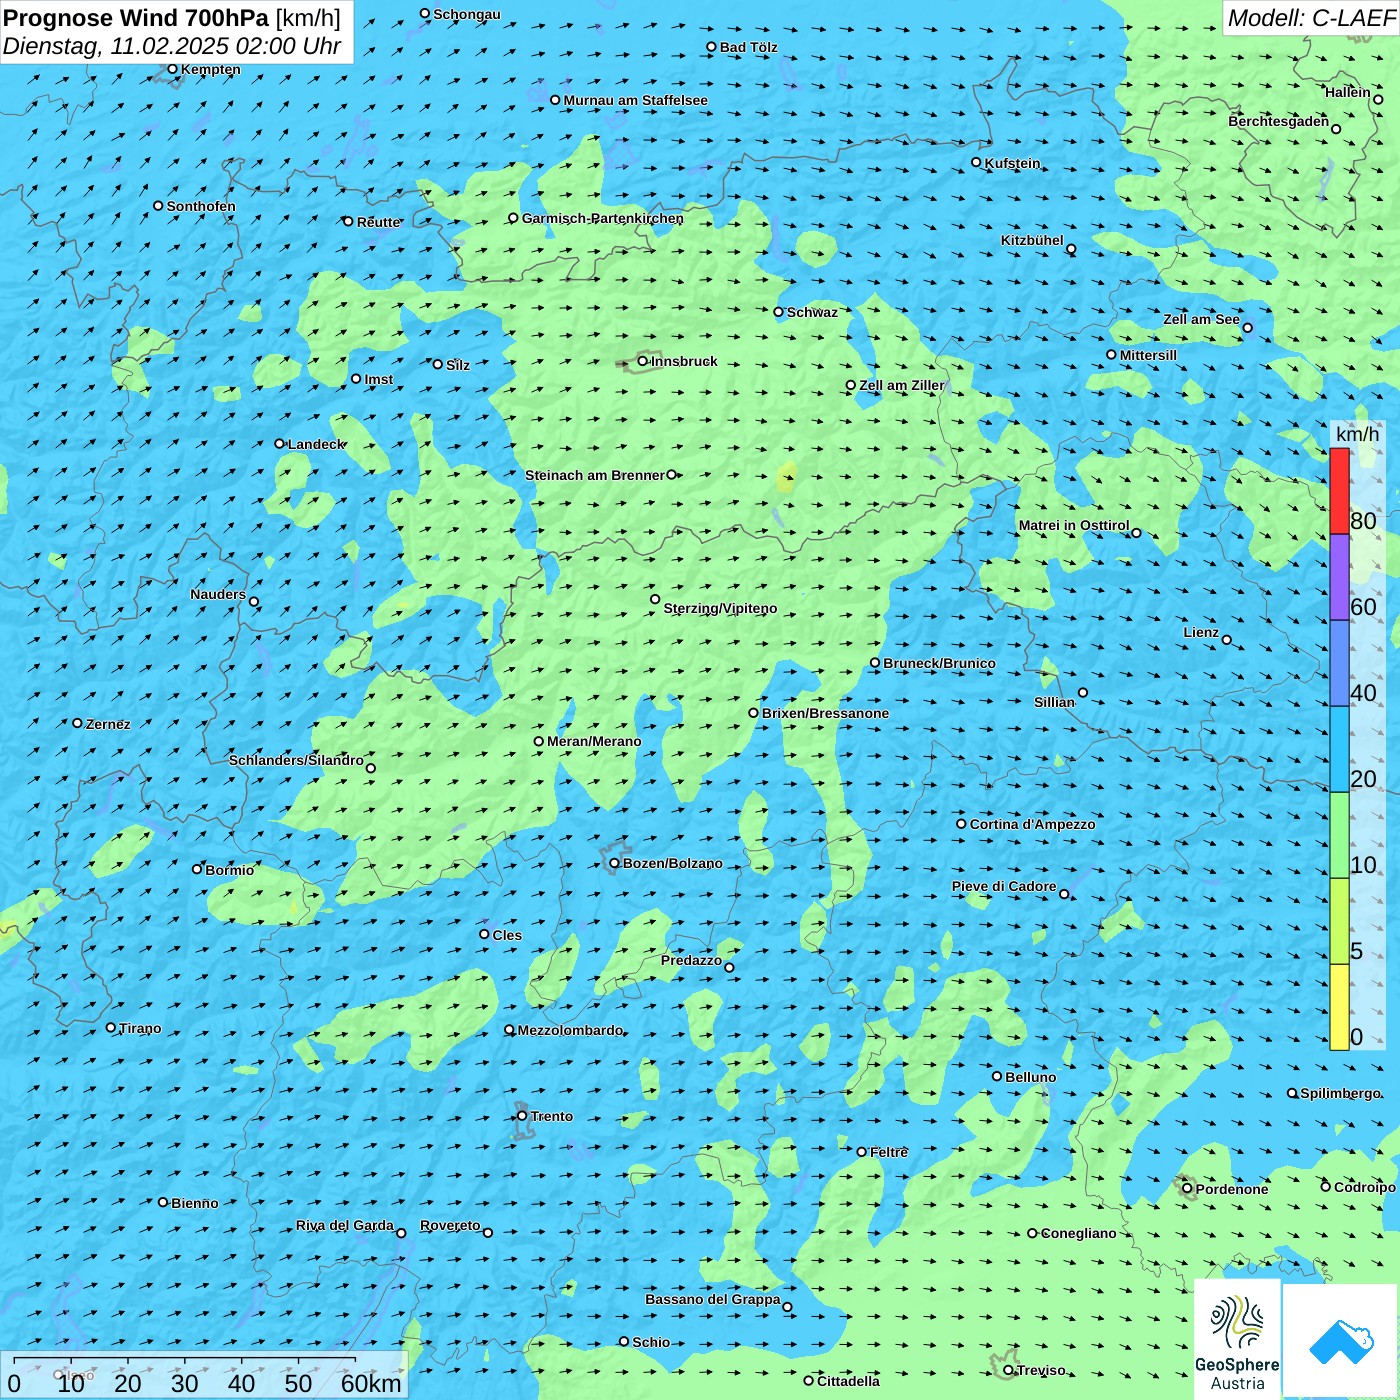
Task: Click the 'Conegliano' label
Action: (x=1078, y=1233)
